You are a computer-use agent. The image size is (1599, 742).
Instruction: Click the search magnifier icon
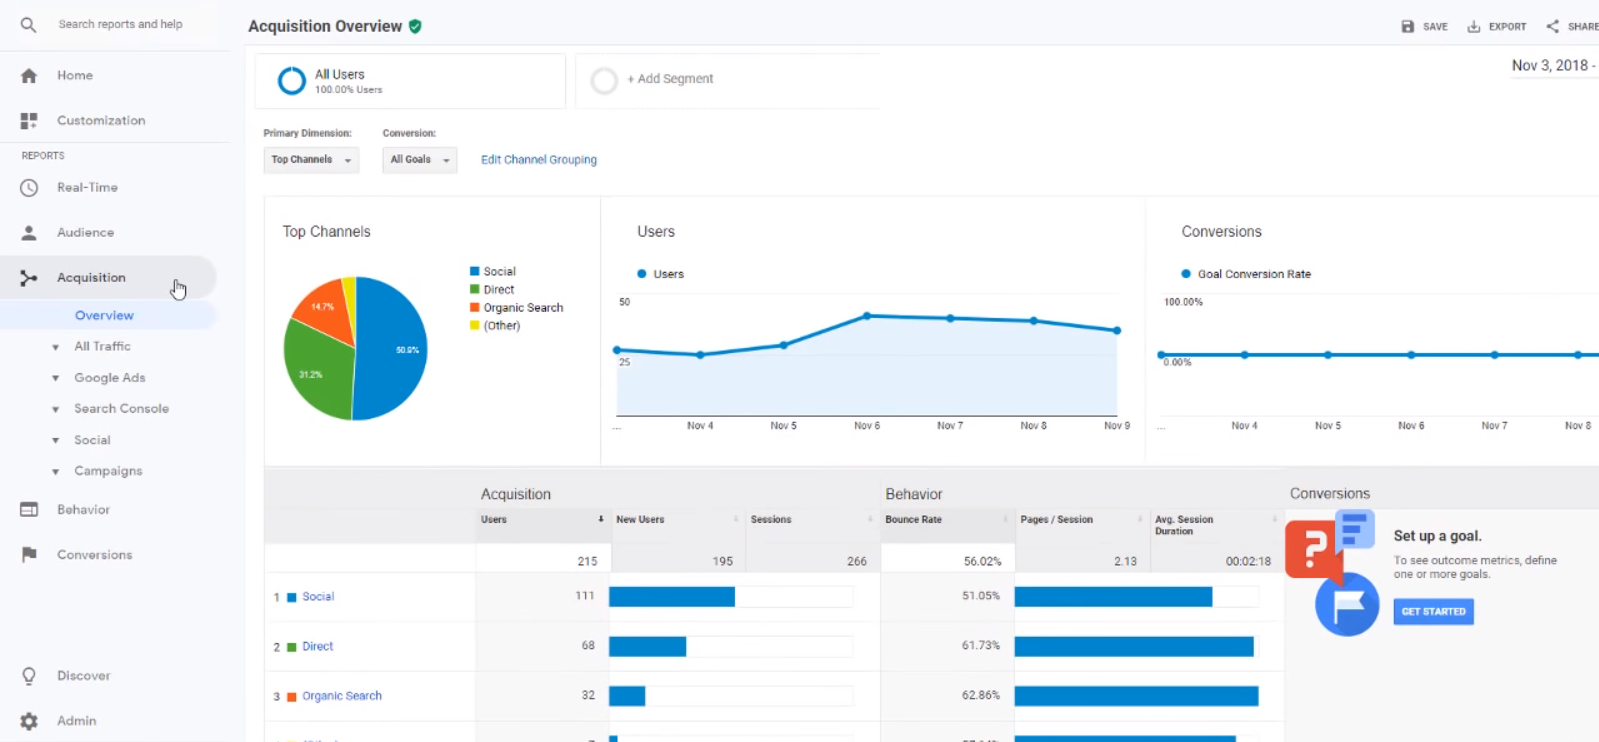(28, 25)
